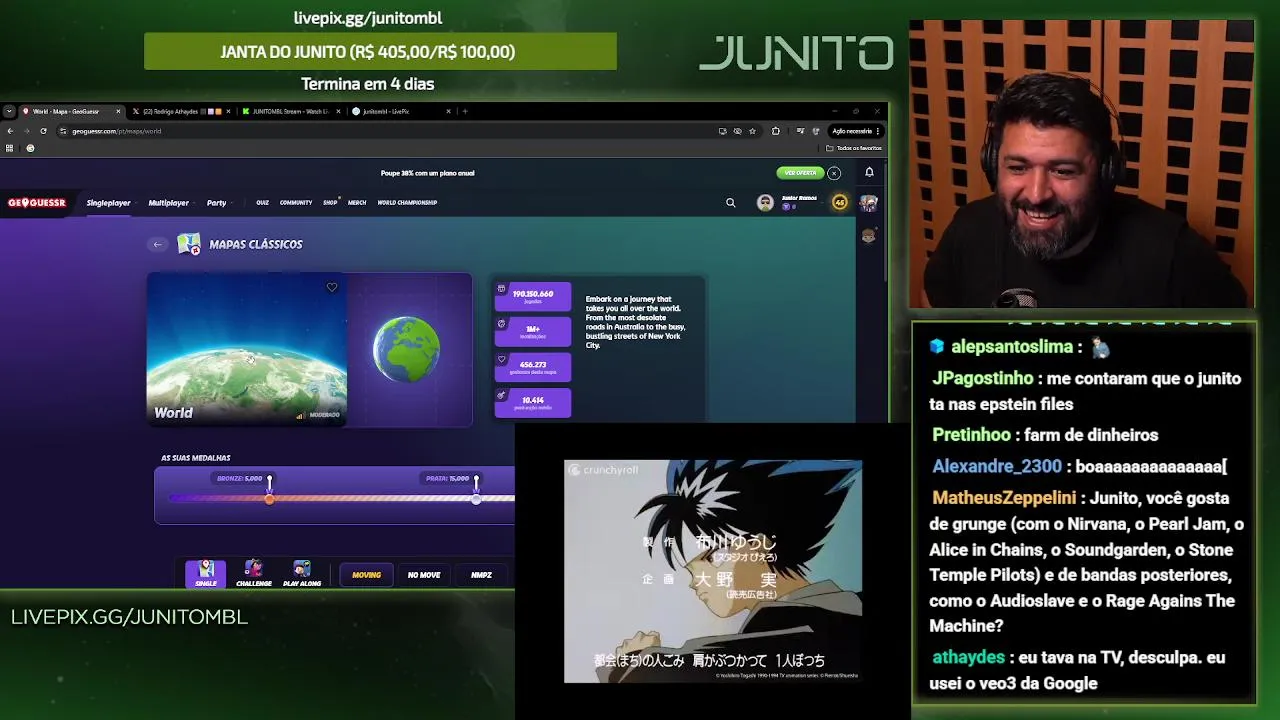Open the Community page

click(x=296, y=203)
